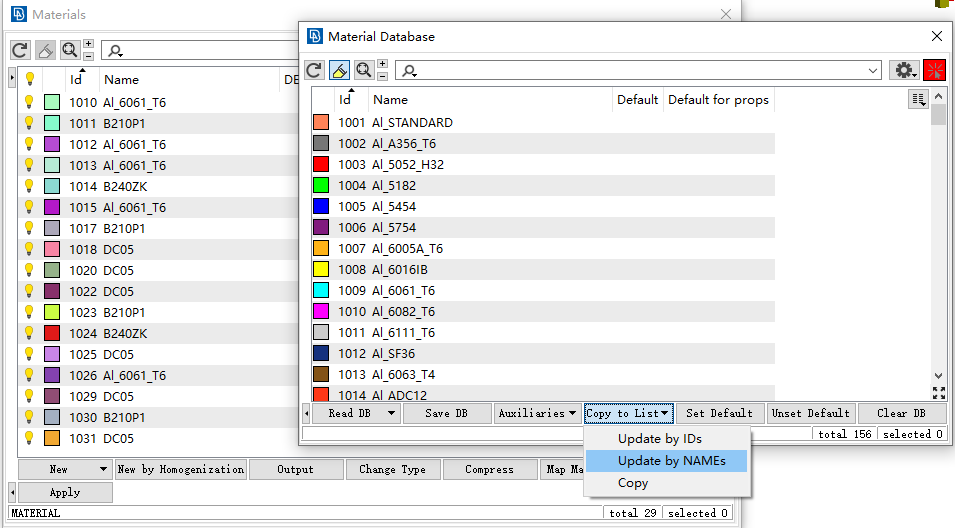The image size is (955, 528).
Task: Click plus icon in Materials window toolbar
Action: [x=88, y=44]
